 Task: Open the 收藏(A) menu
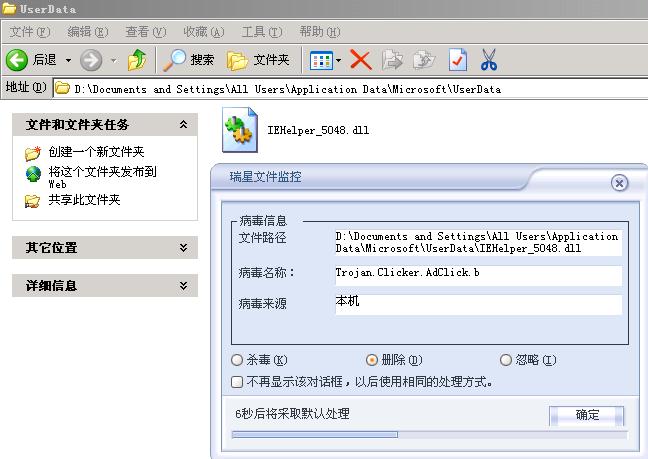pyautogui.click(x=203, y=32)
